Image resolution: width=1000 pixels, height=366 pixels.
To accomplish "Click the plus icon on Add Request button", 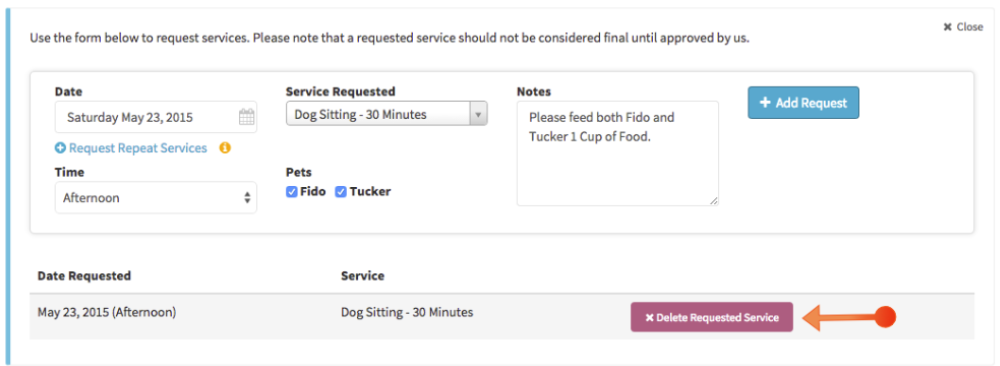I will click(765, 103).
